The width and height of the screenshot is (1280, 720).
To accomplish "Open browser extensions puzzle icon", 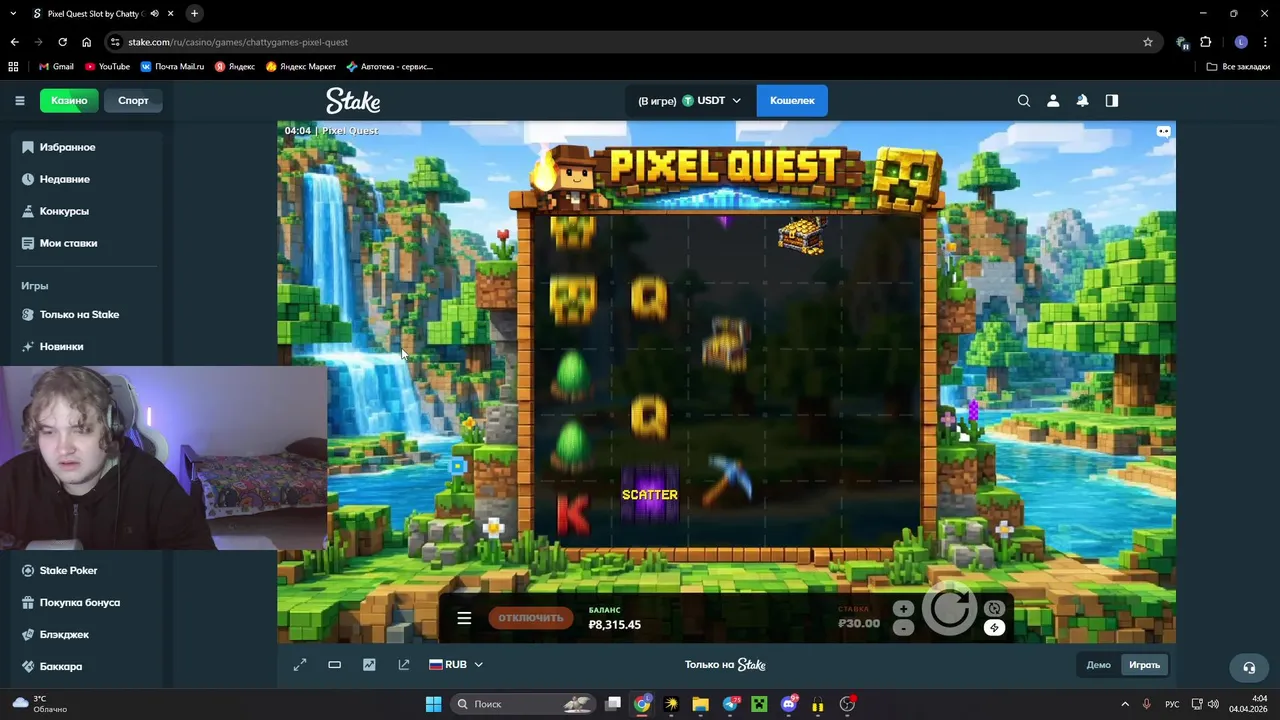I will (1206, 42).
